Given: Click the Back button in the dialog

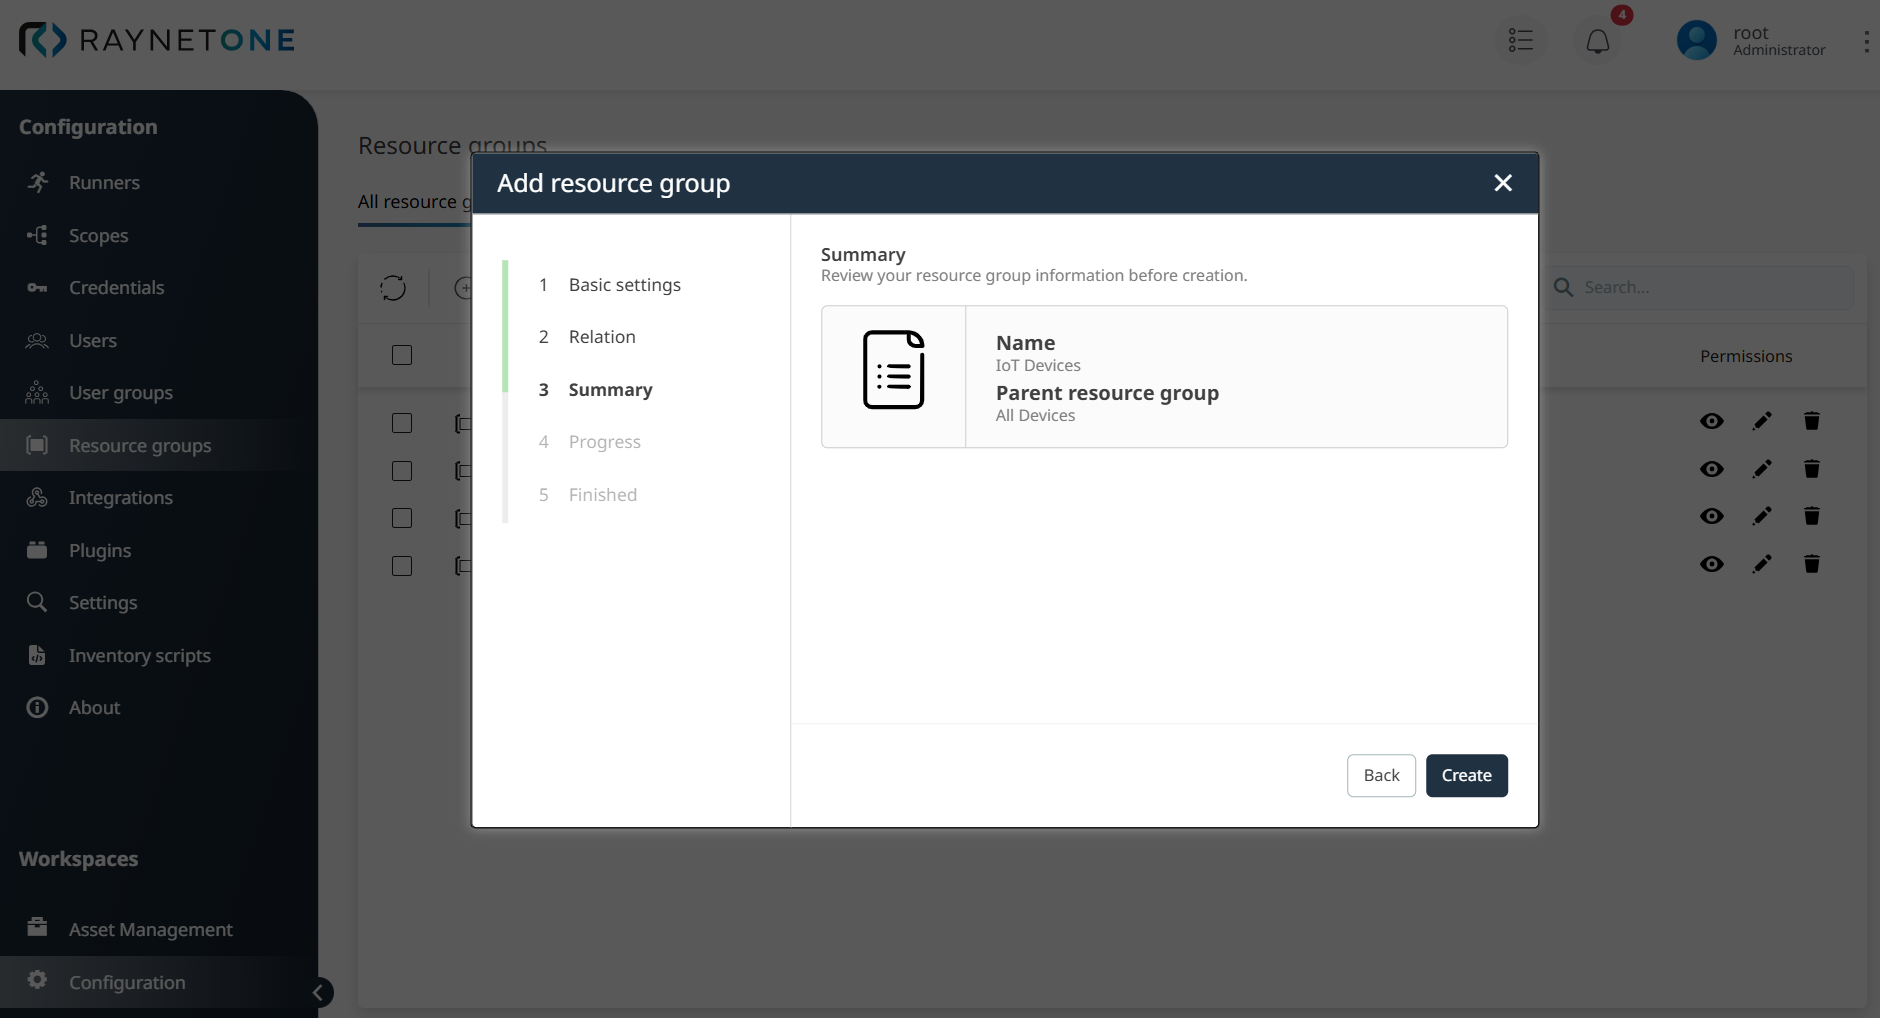Looking at the screenshot, I should [x=1381, y=775].
